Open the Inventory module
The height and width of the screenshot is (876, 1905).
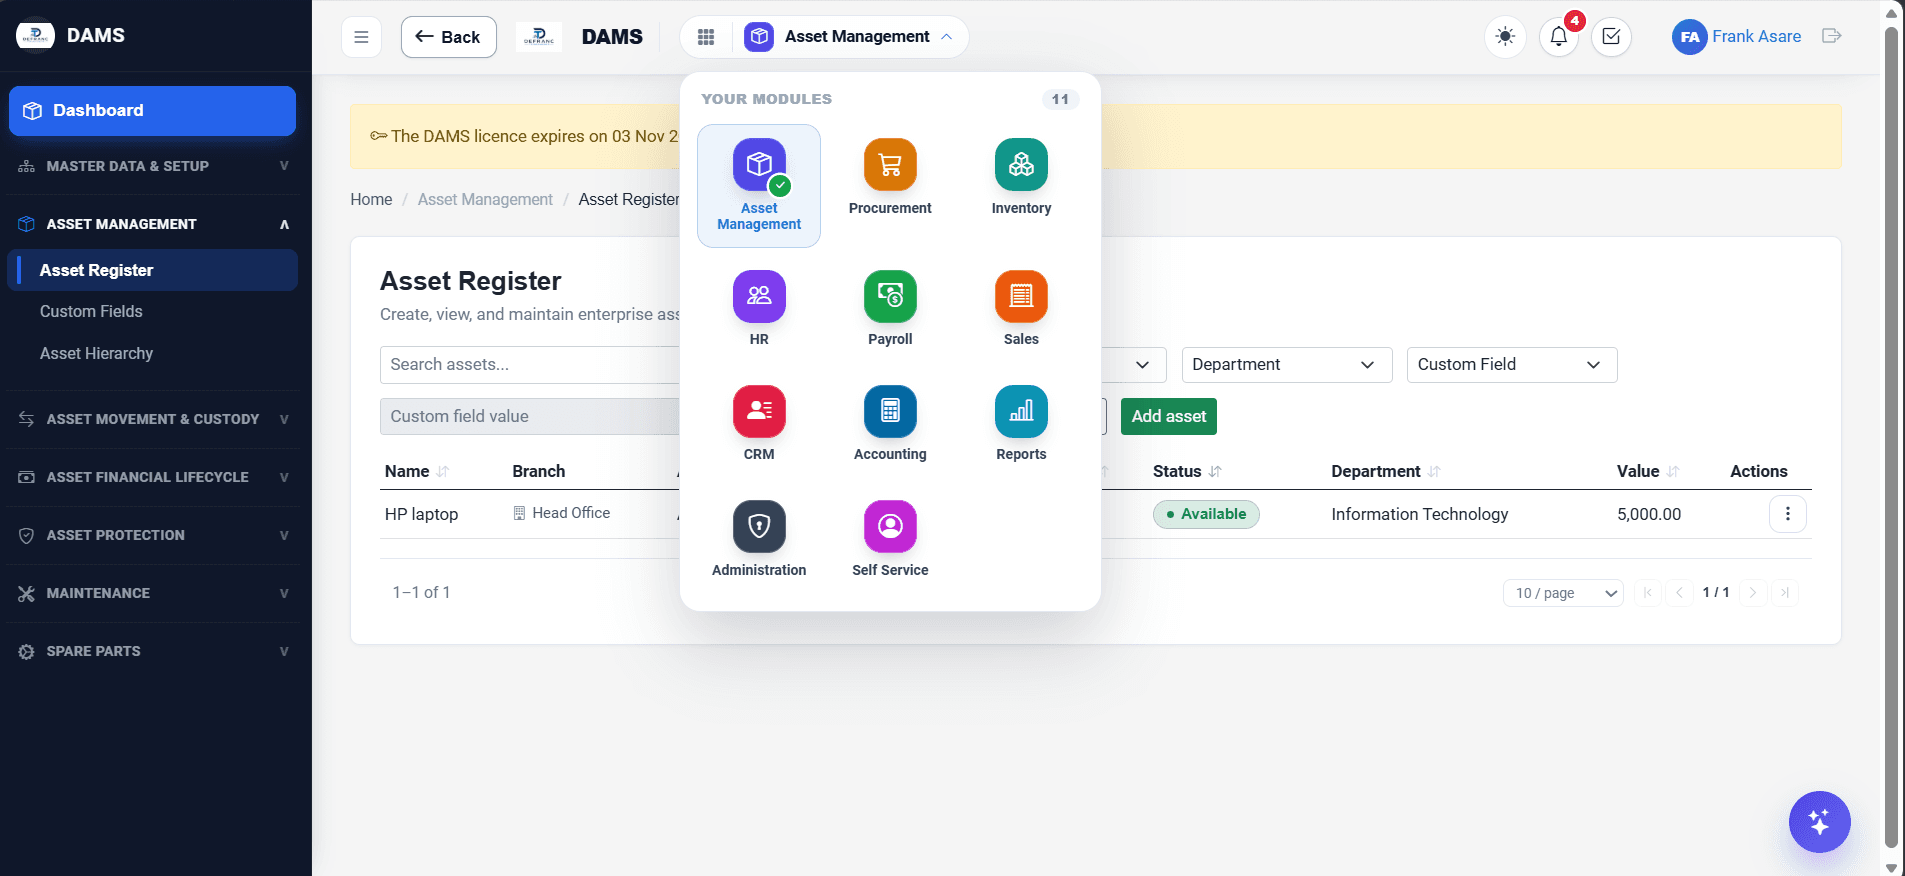tap(1021, 178)
